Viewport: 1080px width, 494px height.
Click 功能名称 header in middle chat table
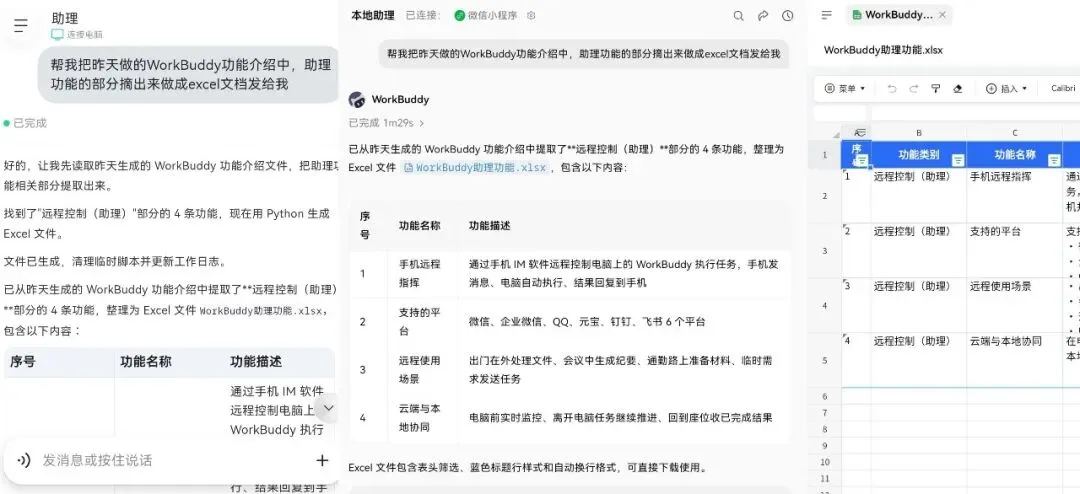tap(419, 226)
